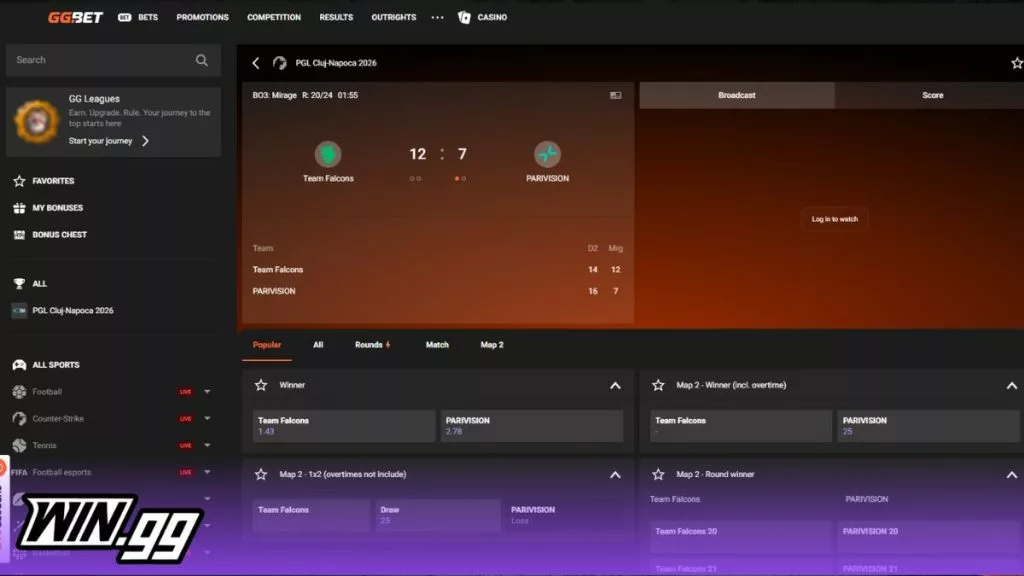
Task: Bet on PARIVISION 25 in Map 2 Winner
Action: click(928, 426)
